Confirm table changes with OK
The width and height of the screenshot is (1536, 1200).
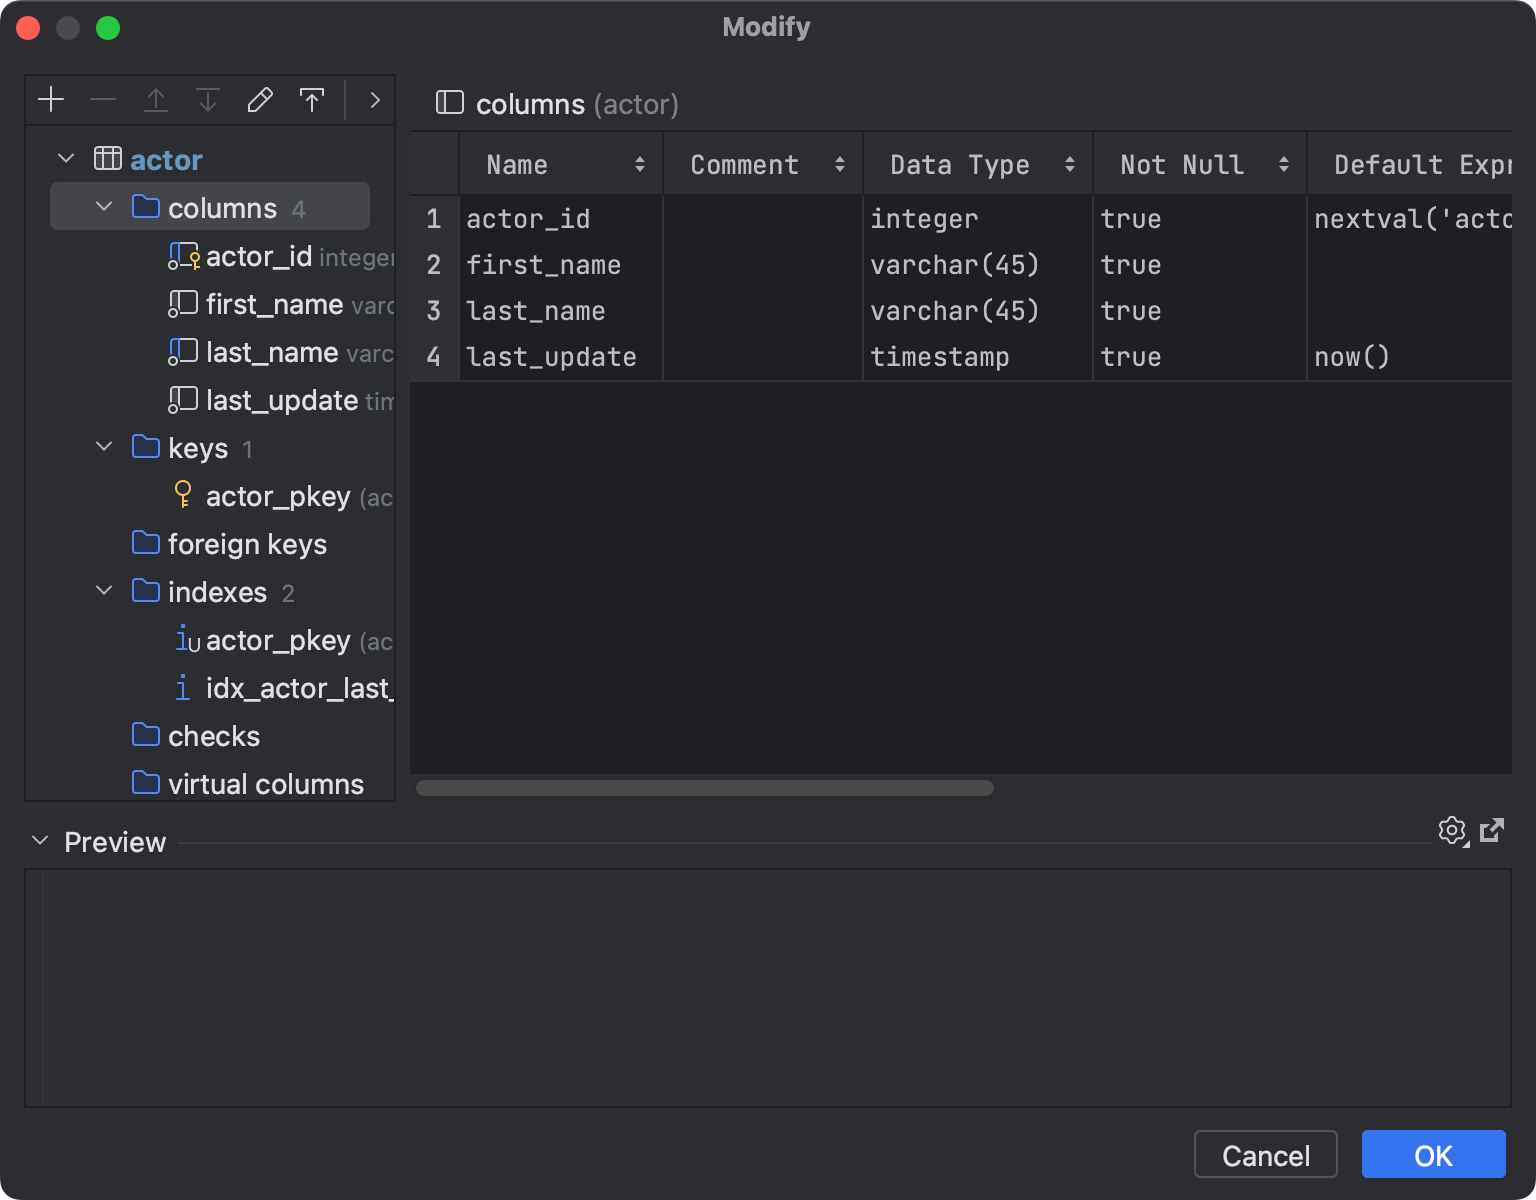click(1433, 1154)
